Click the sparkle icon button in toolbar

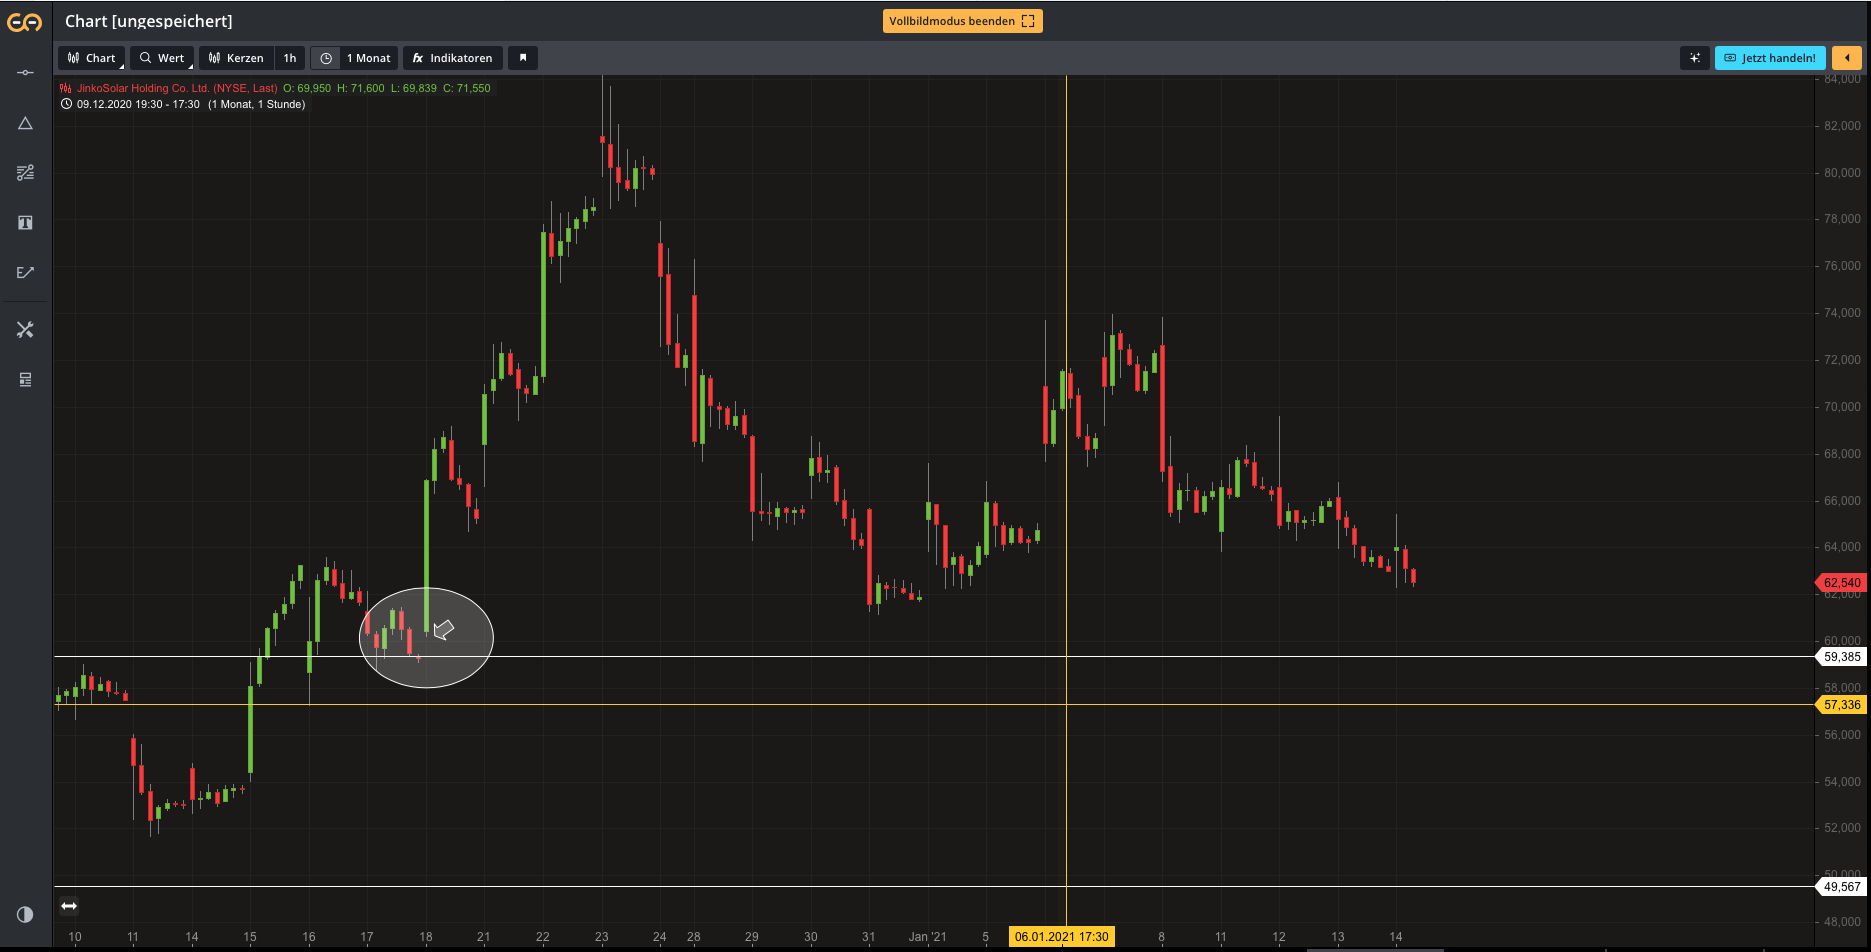coord(1695,58)
